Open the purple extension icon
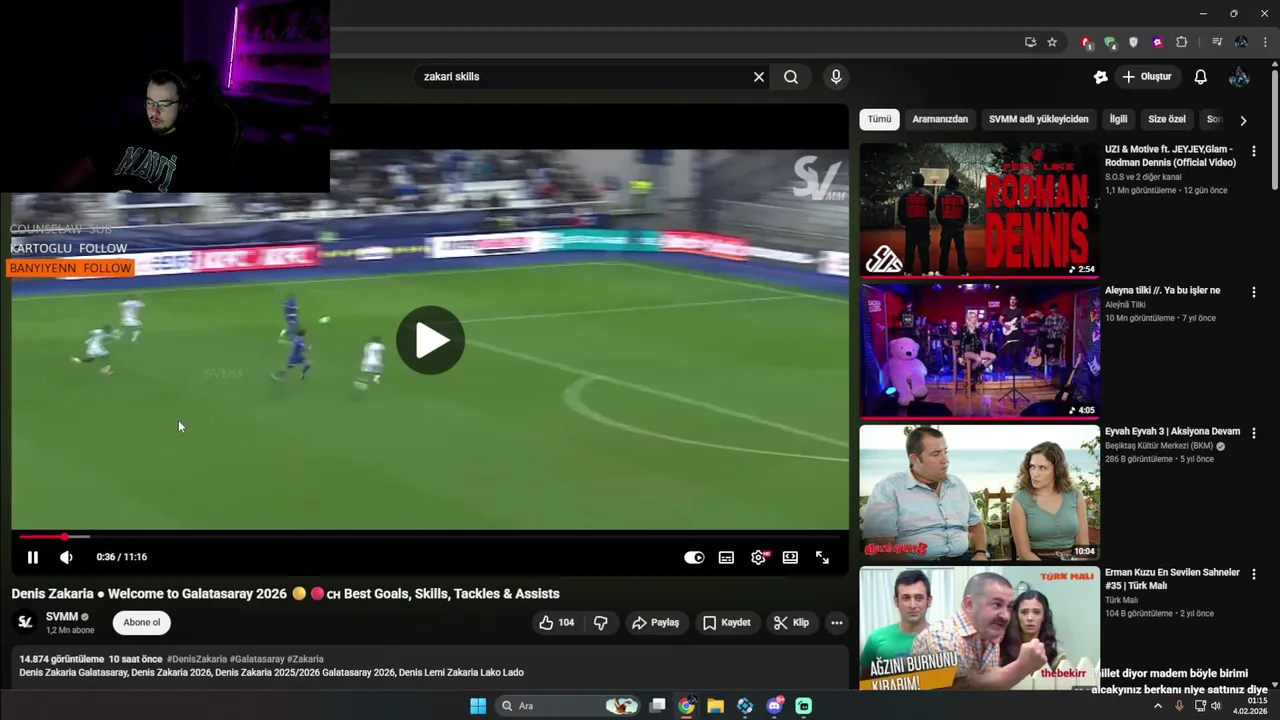The height and width of the screenshot is (720, 1280). click(1157, 42)
